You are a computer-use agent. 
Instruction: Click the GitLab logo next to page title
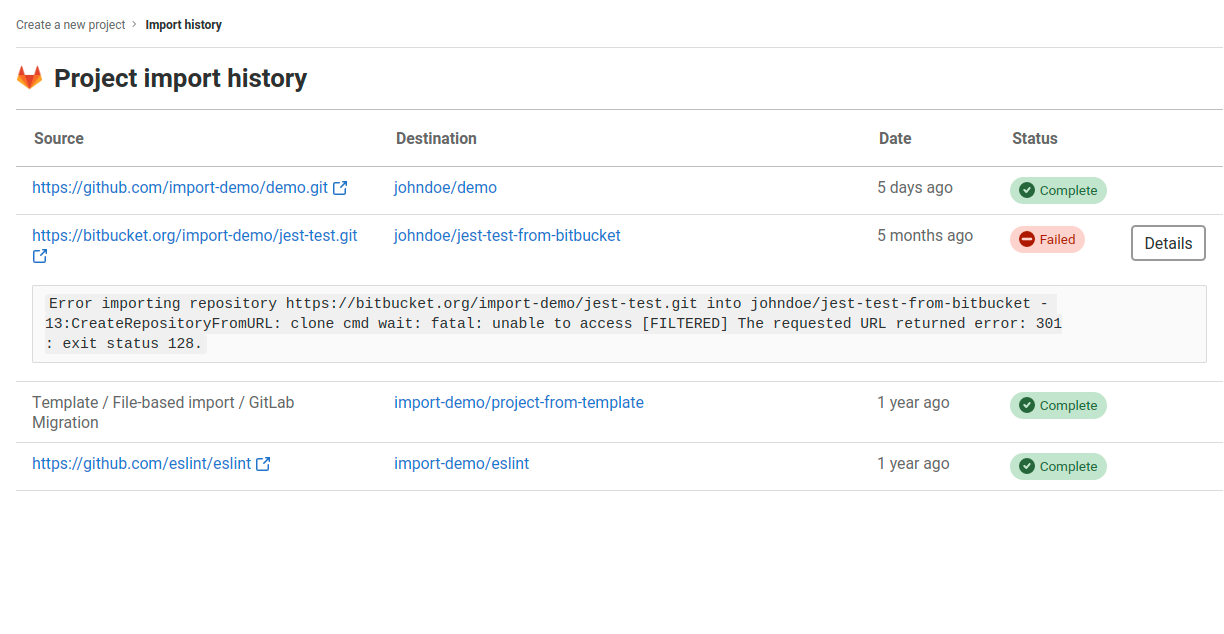(29, 76)
